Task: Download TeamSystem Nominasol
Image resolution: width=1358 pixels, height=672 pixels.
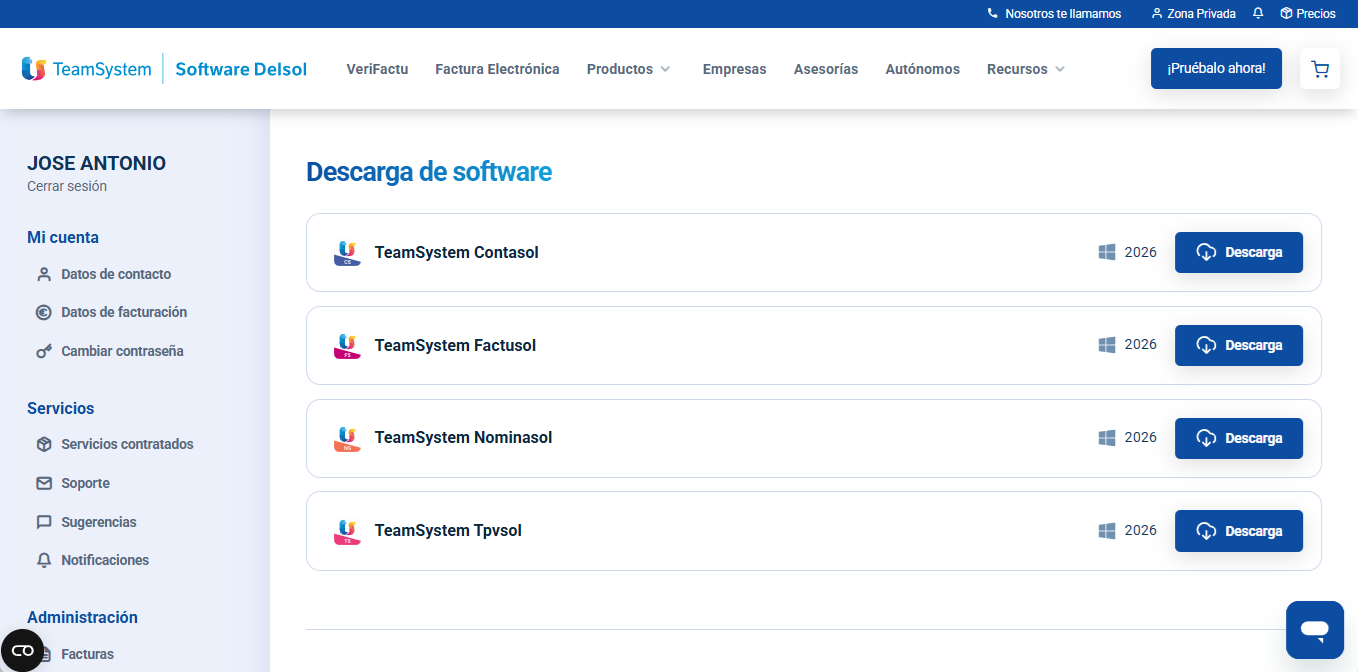Action: pos(1239,438)
